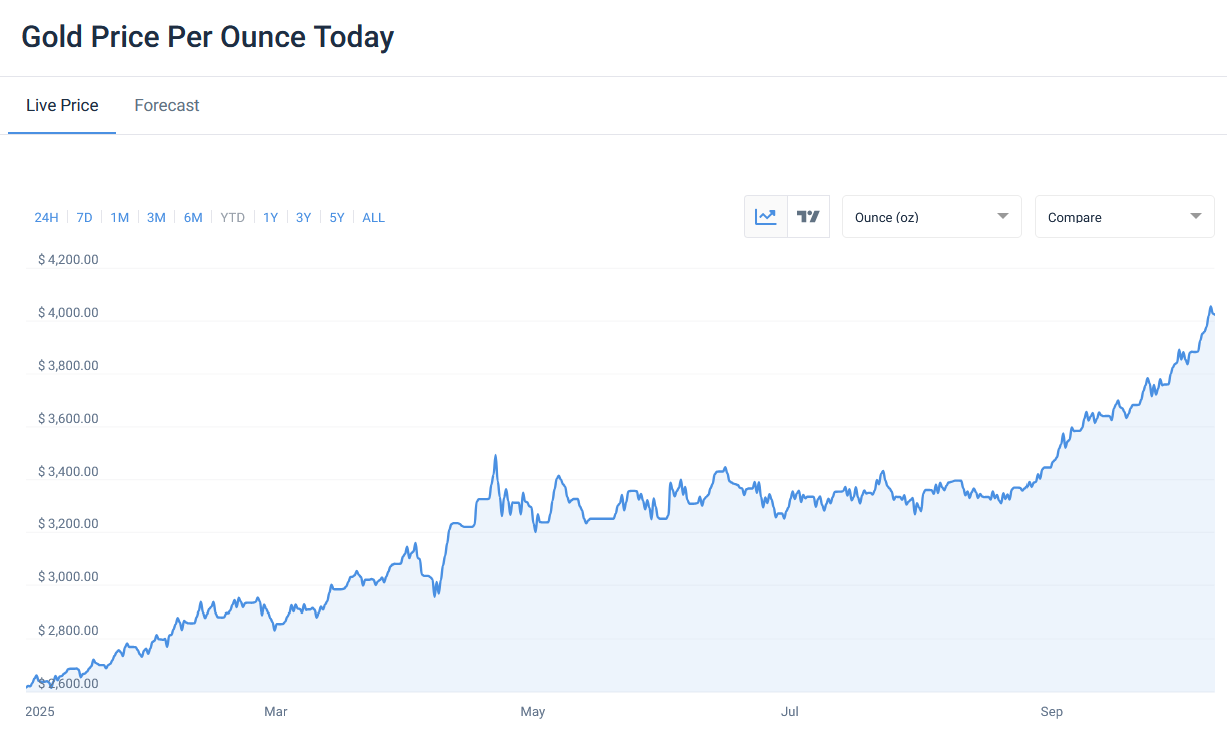Select the Live Price tab
Image resolution: width=1227 pixels, height=743 pixels.
click(62, 106)
